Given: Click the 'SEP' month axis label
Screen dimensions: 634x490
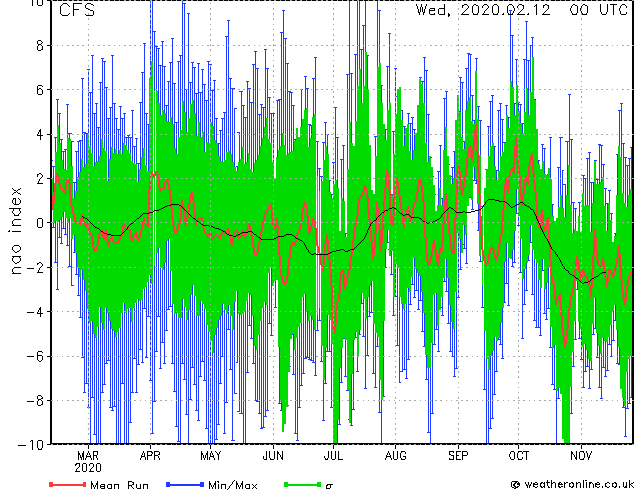Looking at the screenshot, I should 458,456.
